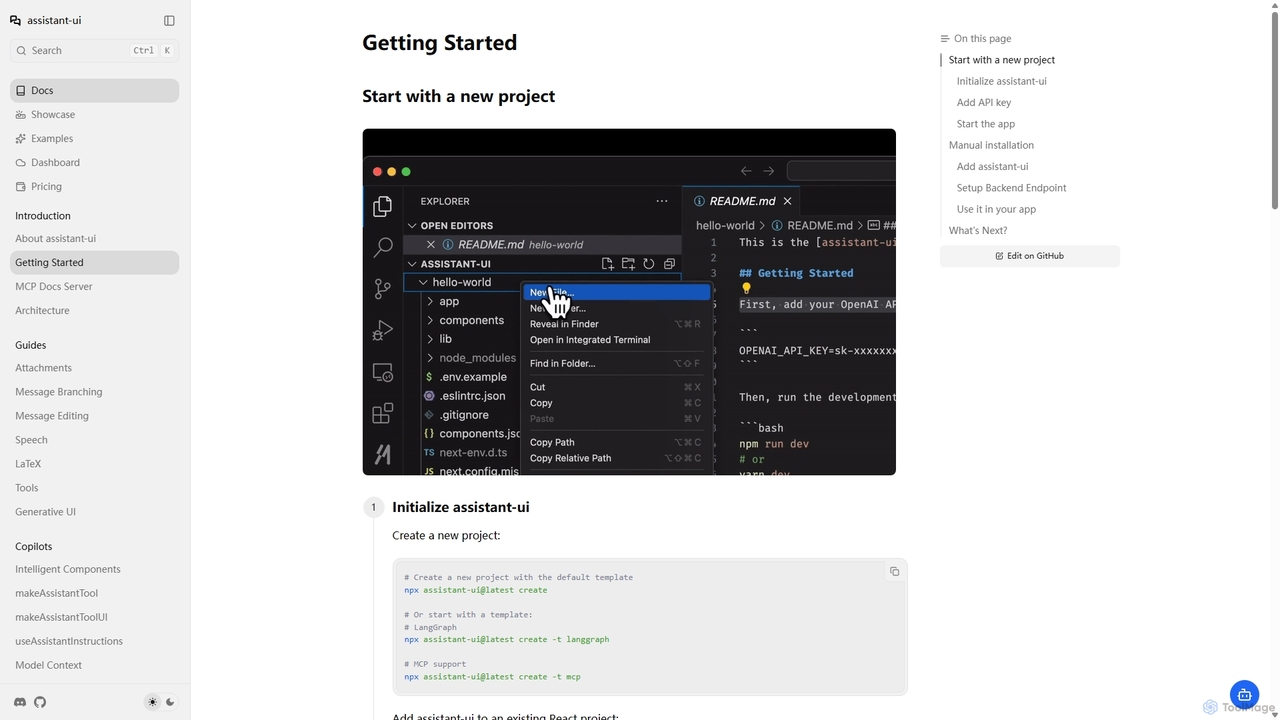Click the video thumbnail of VS Code
Screen dimensions: 1280x720
pyautogui.click(x=629, y=302)
